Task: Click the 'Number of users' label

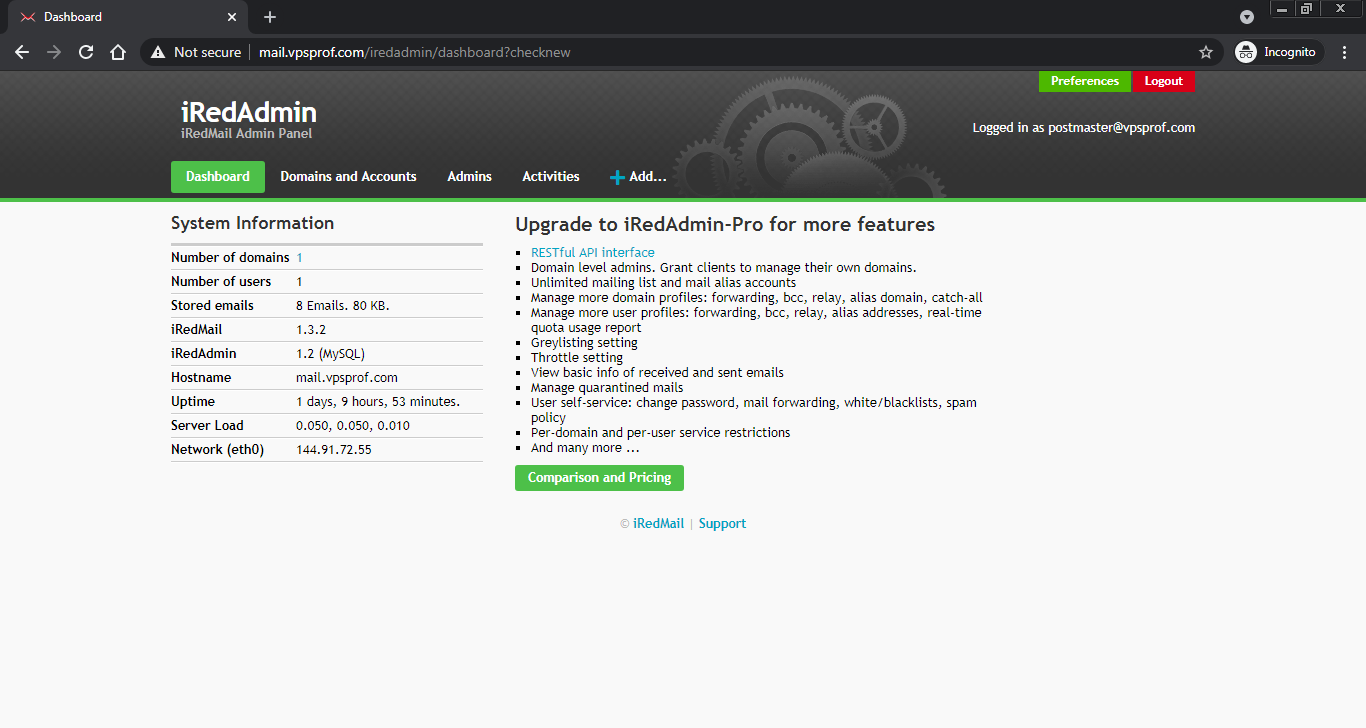Action: [221, 281]
